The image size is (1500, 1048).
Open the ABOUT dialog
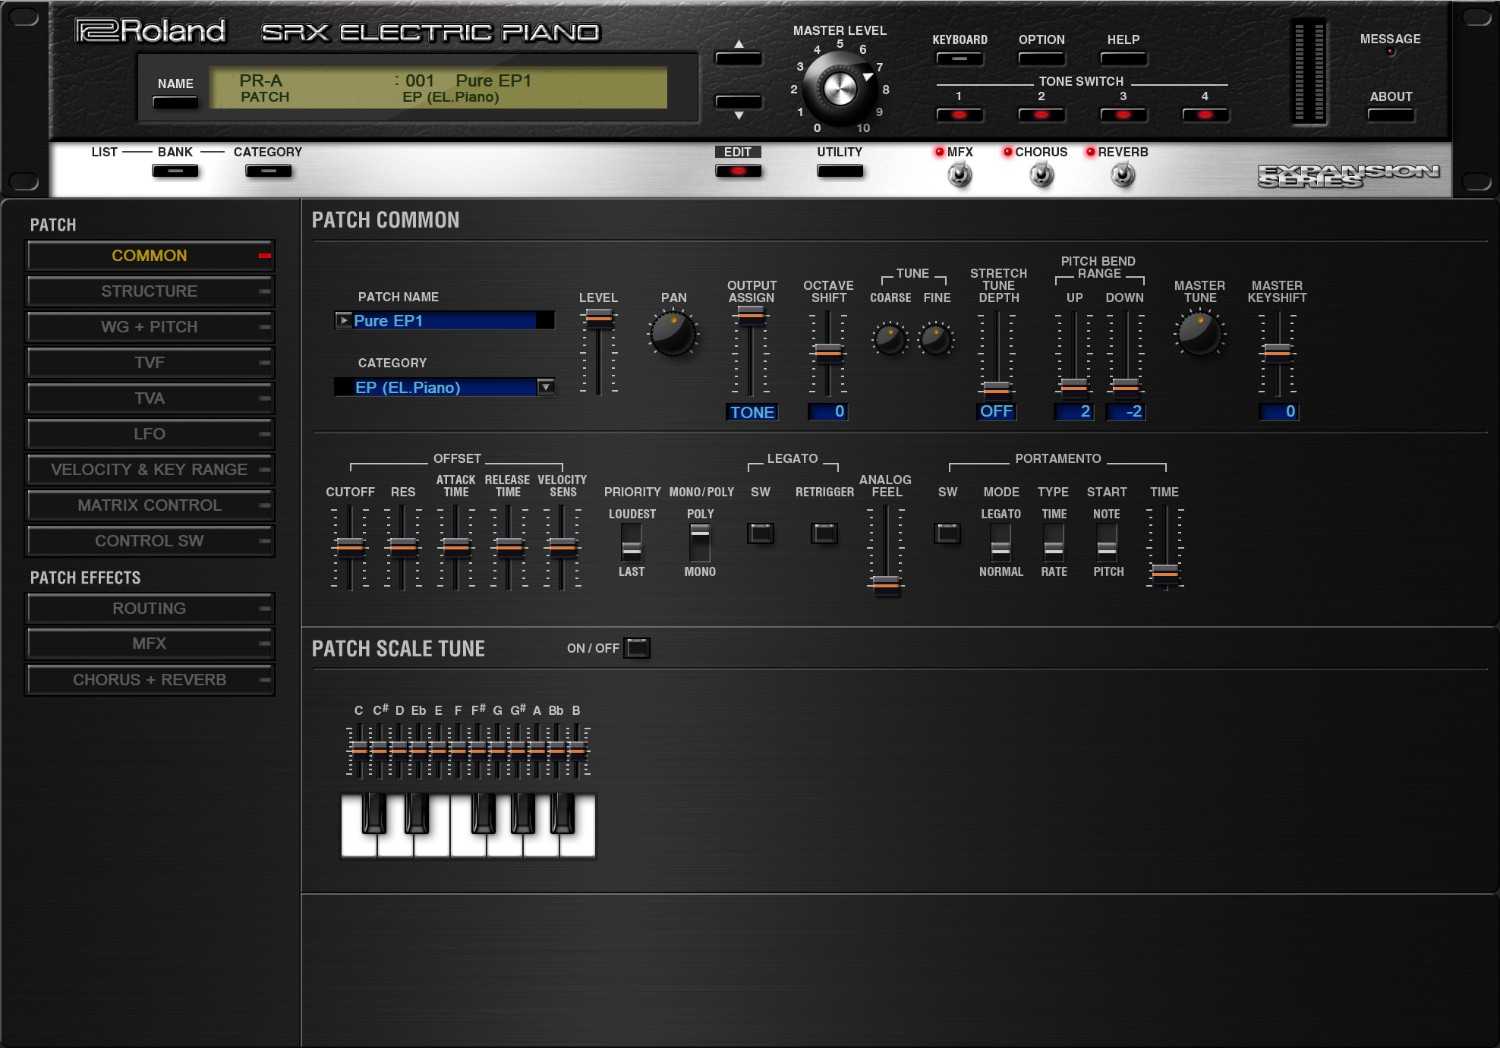1390,114
